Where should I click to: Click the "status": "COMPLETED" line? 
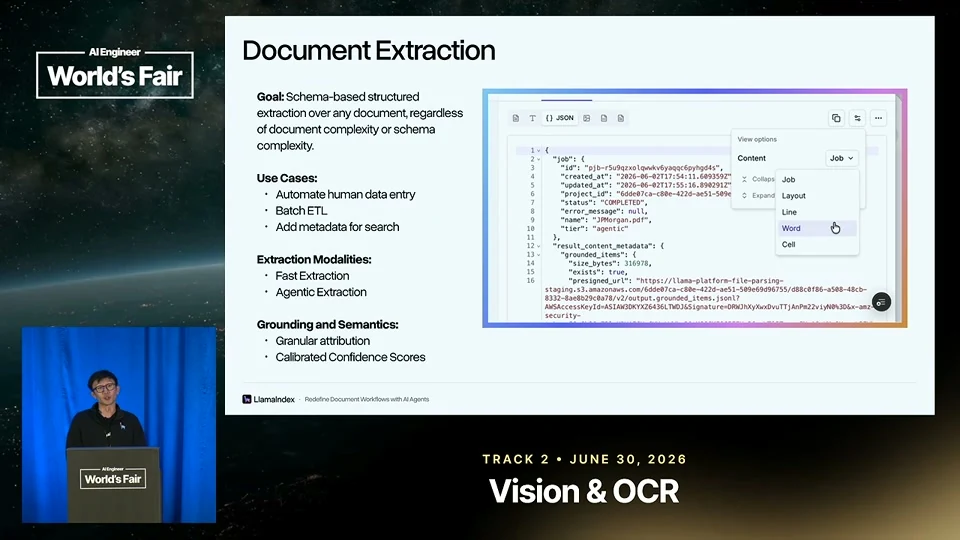[x=604, y=203]
